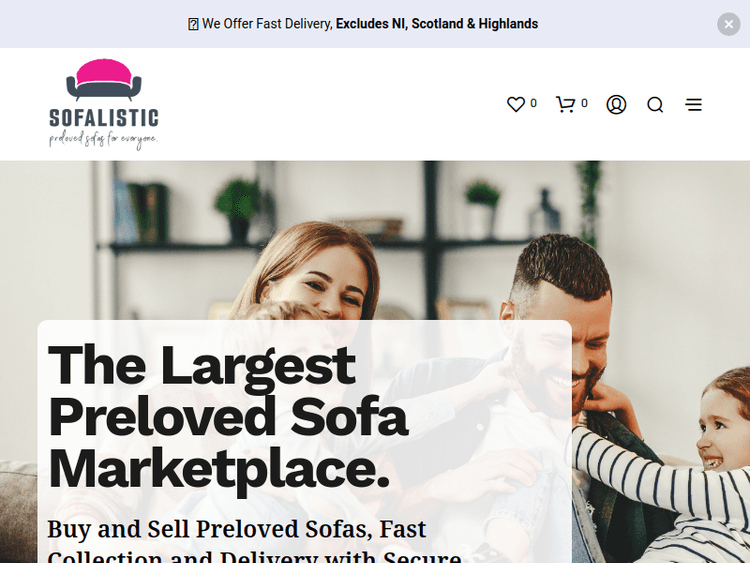The image size is (750, 563).
Task: Click the boxed question-mark icon in banner
Action: (x=193, y=24)
